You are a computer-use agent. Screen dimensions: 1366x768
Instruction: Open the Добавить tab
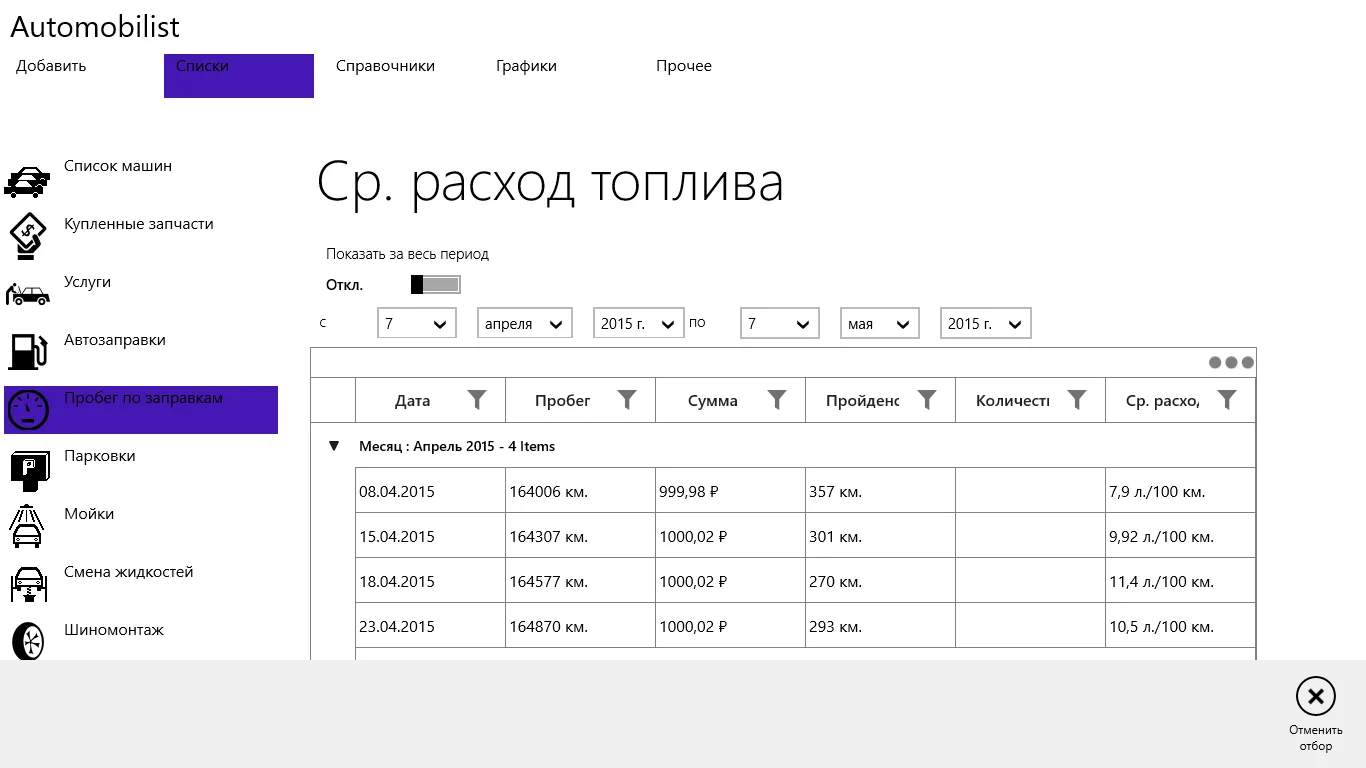pos(51,66)
